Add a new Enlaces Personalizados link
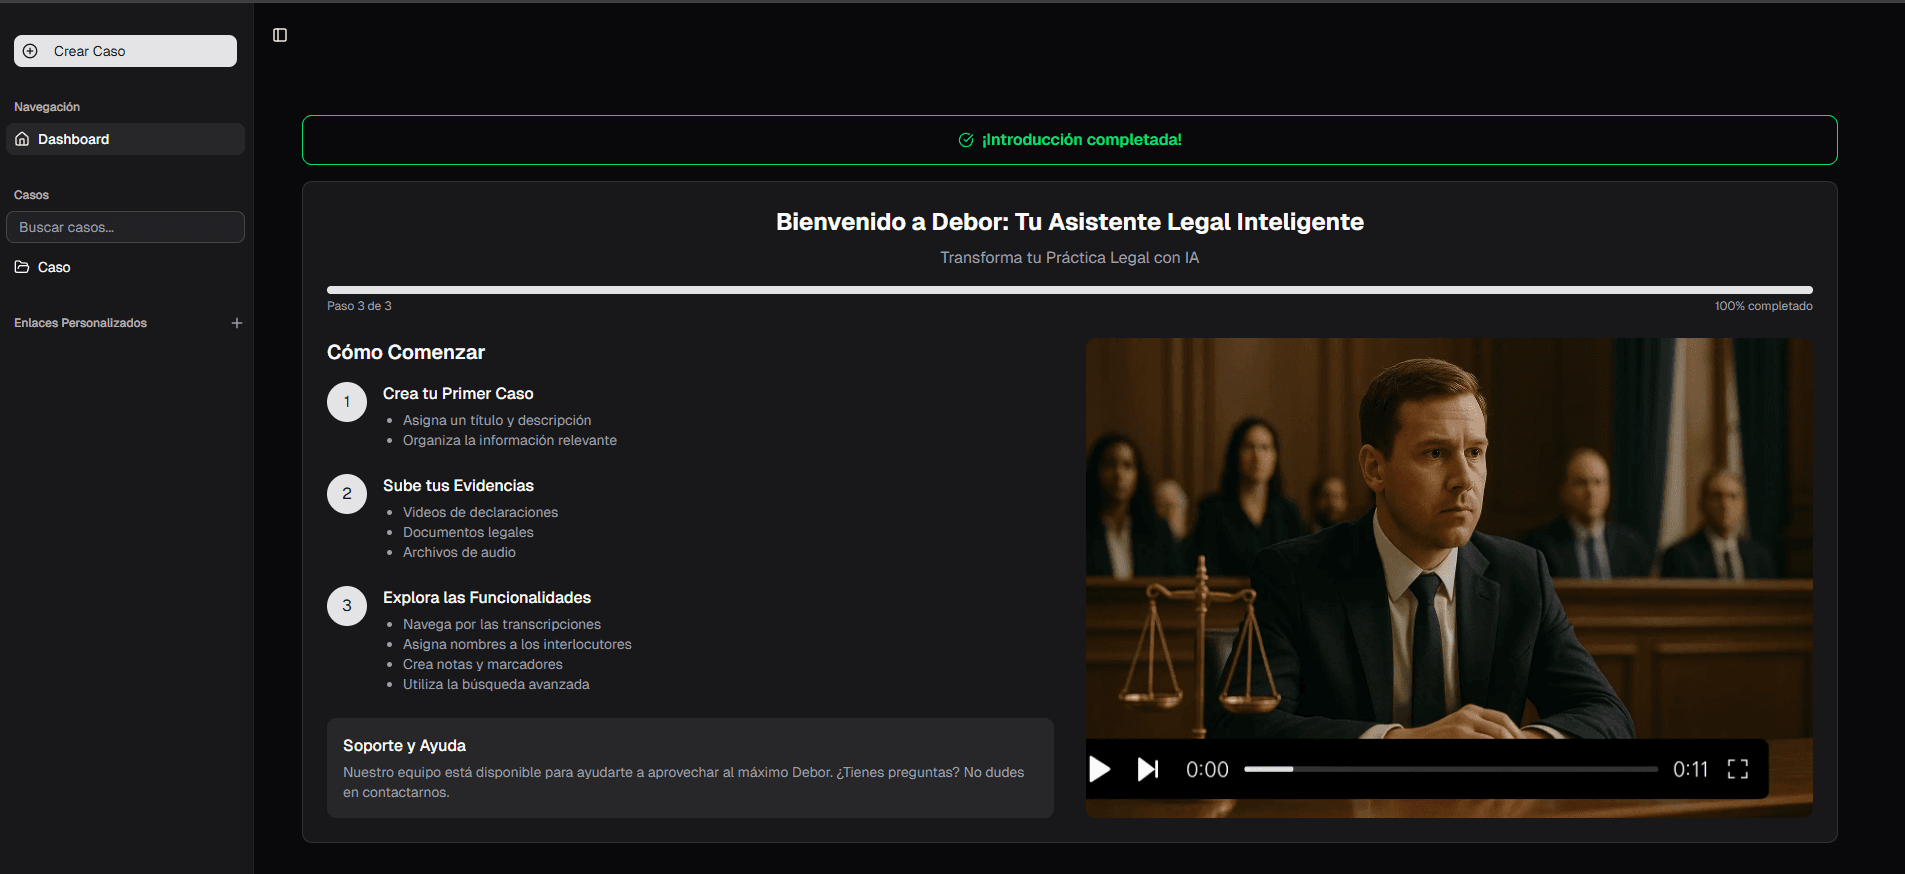This screenshot has width=1905, height=874. pyautogui.click(x=237, y=323)
